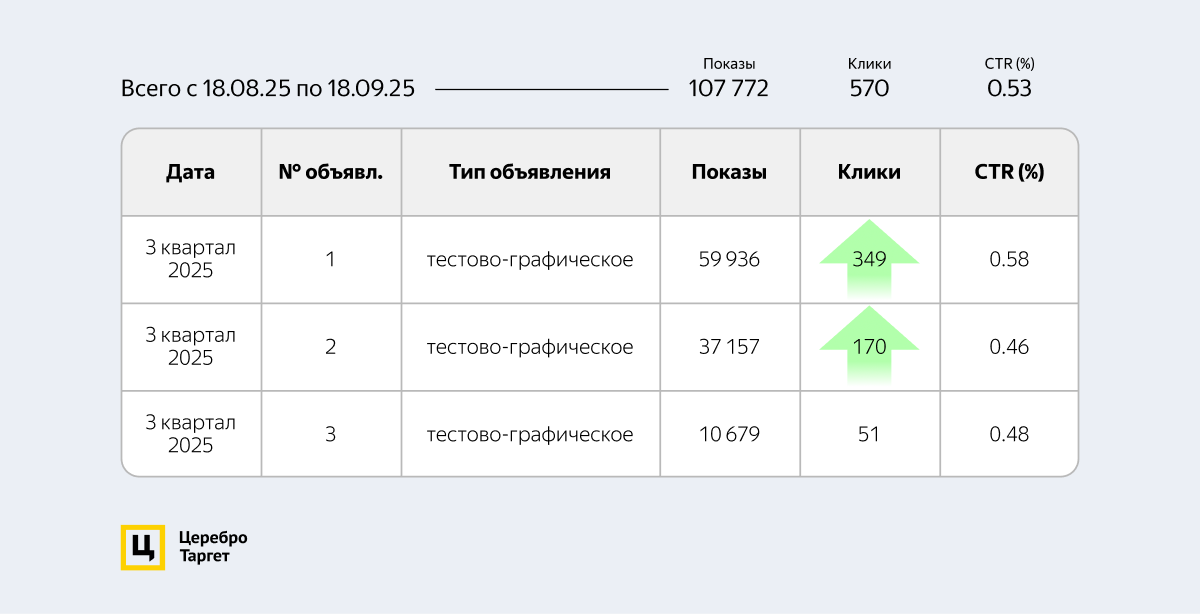The height and width of the screenshot is (614, 1200).
Task: Click the Тип объявления column header
Action: 530,172
